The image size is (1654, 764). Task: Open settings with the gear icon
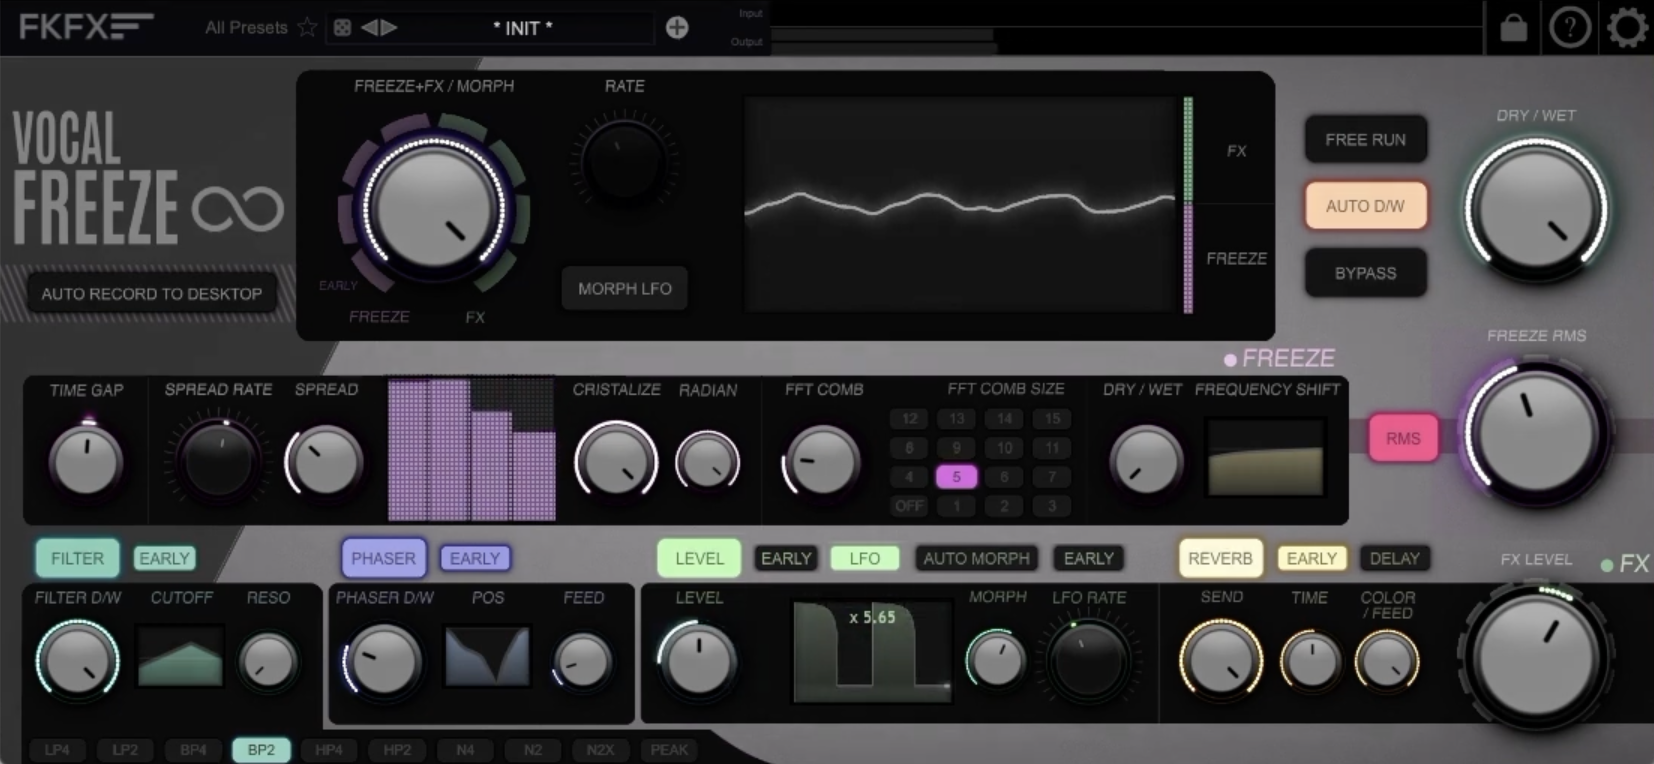tap(1627, 27)
